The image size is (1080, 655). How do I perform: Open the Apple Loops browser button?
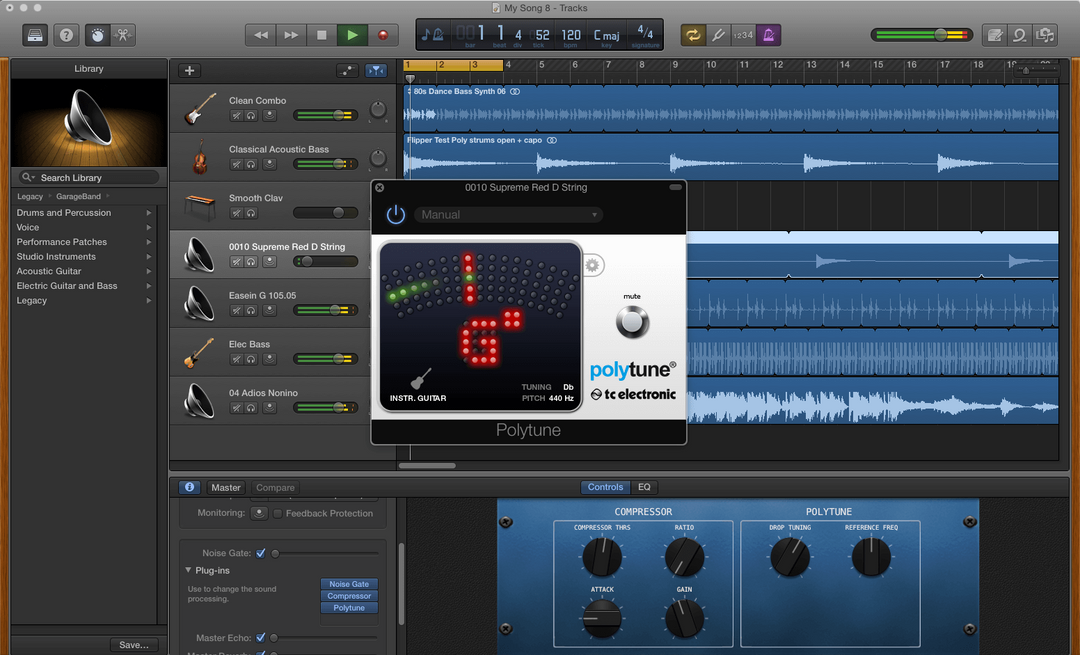tap(1019, 35)
